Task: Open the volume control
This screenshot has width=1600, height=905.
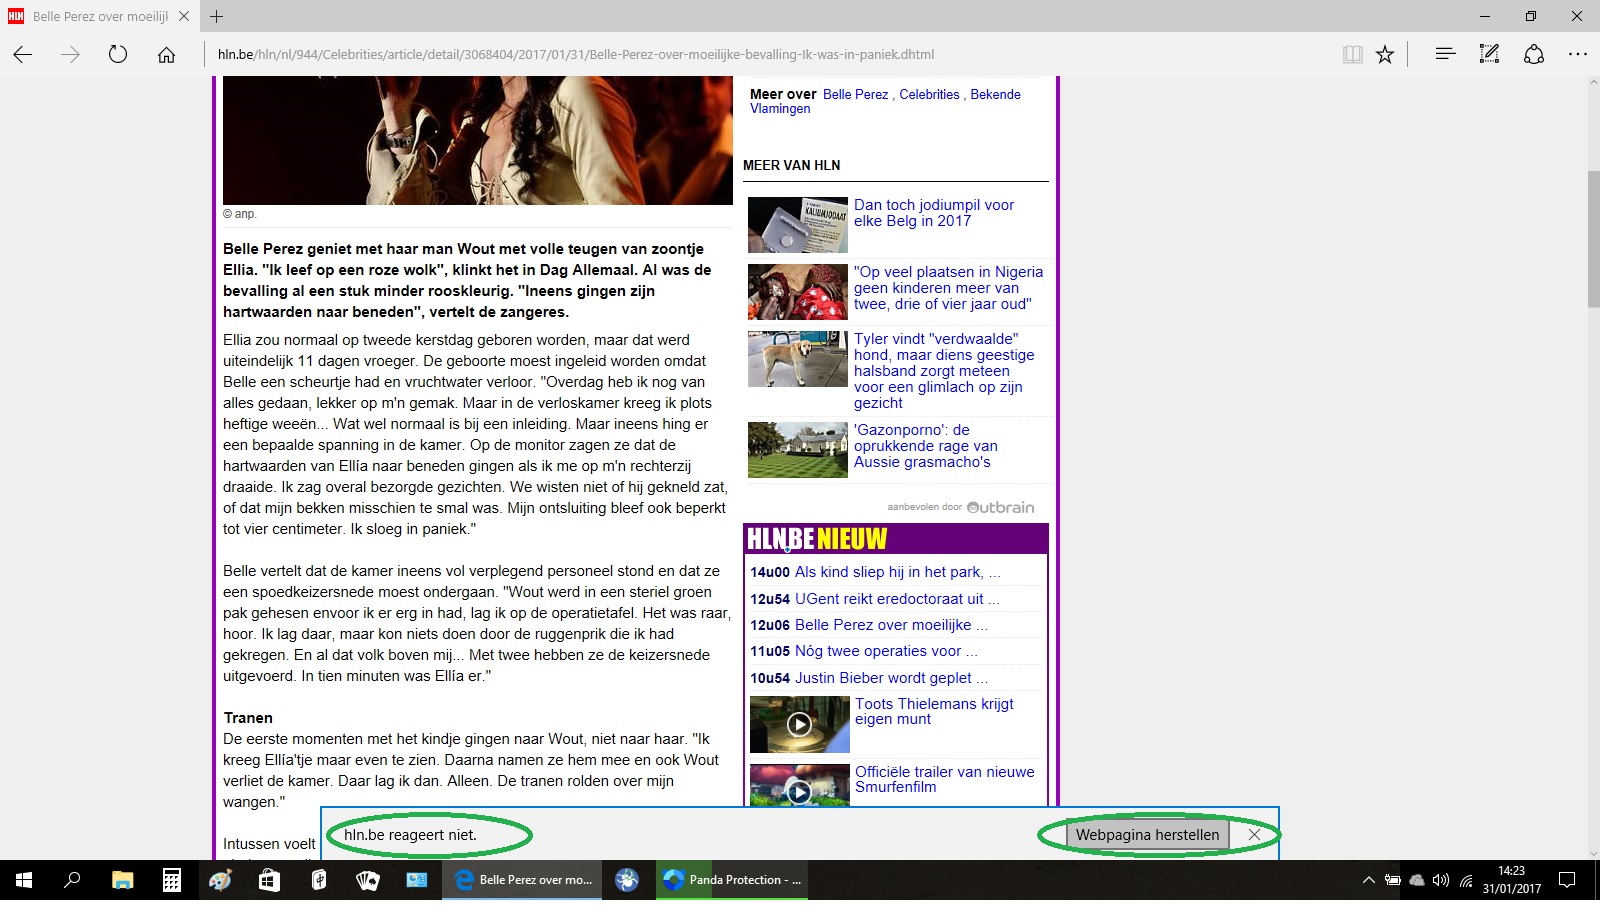Action: click(1441, 880)
